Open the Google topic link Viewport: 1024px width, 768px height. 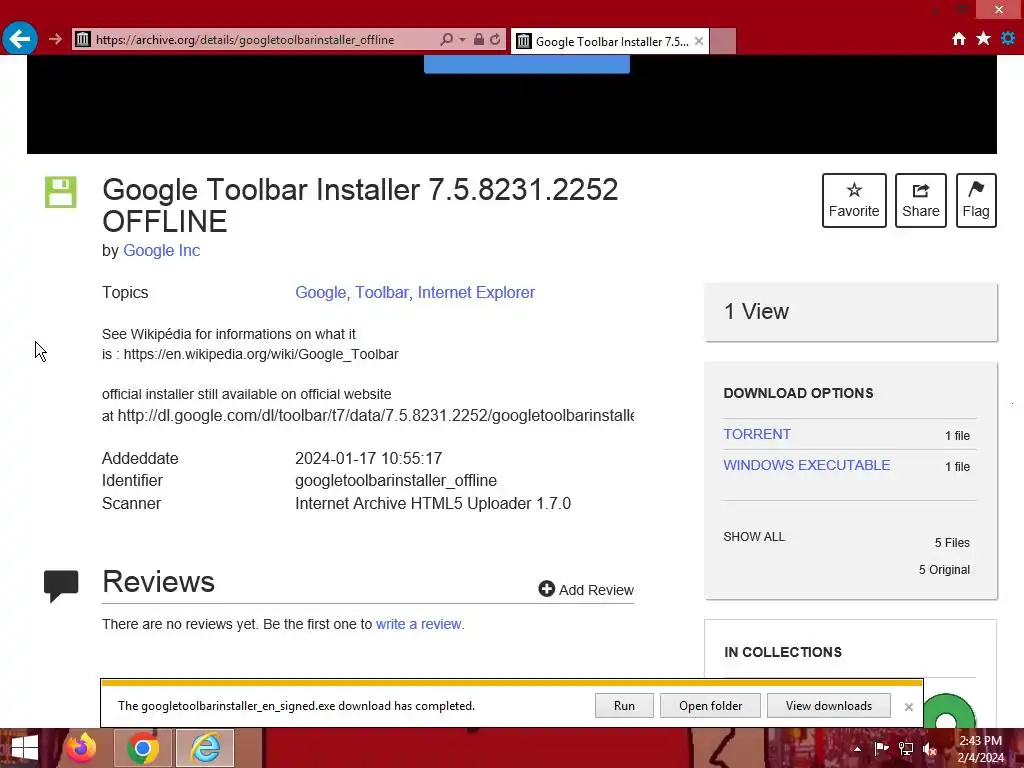point(320,293)
